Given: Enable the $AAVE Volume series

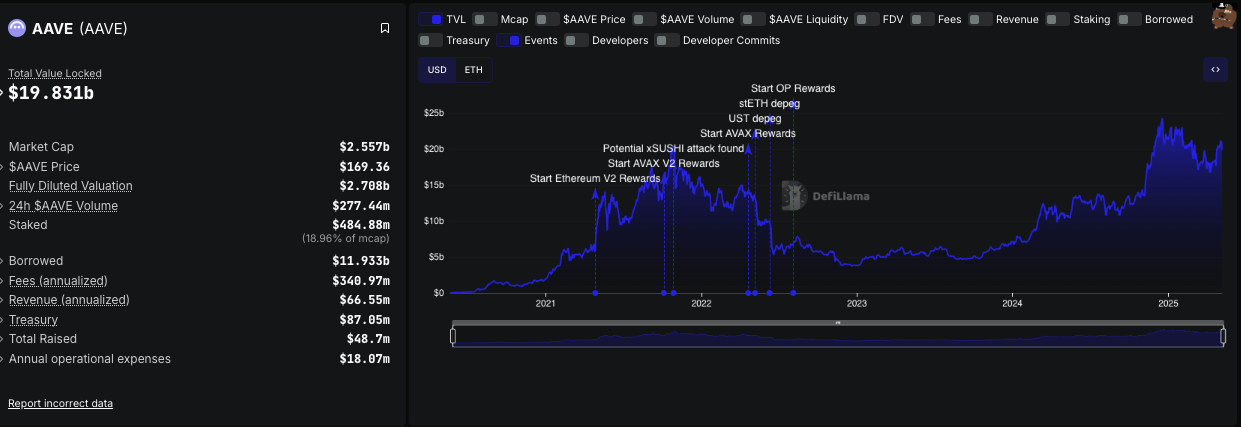Looking at the screenshot, I should [x=644, y=19].
